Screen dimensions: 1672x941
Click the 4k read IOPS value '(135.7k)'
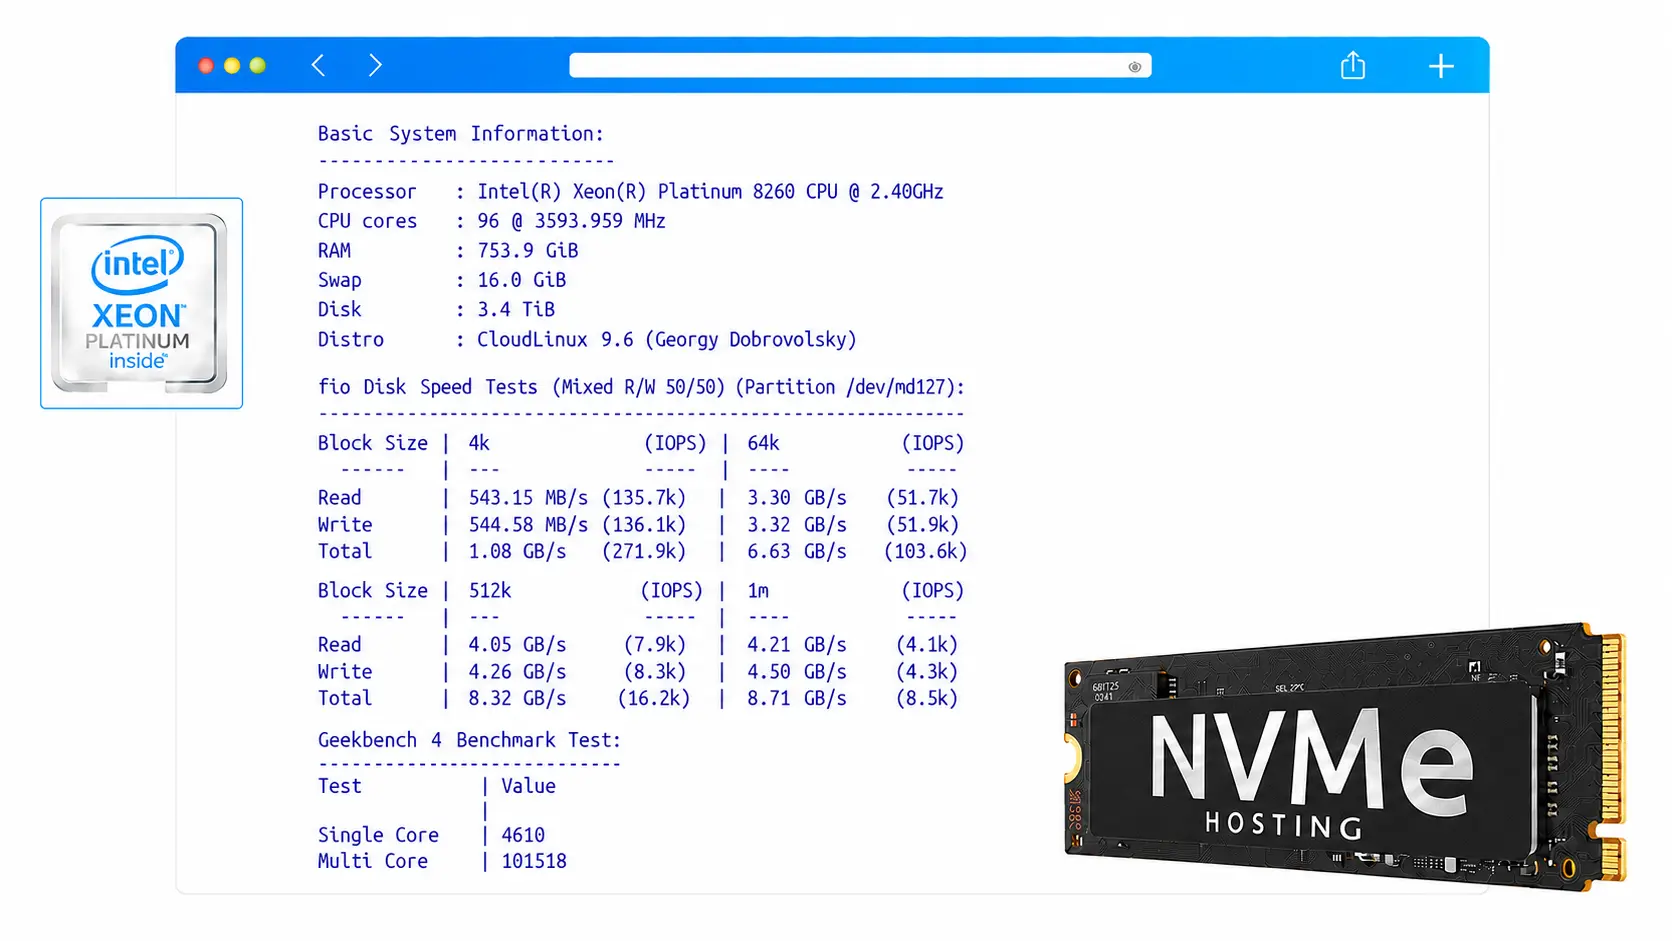[x=644, y=498]
